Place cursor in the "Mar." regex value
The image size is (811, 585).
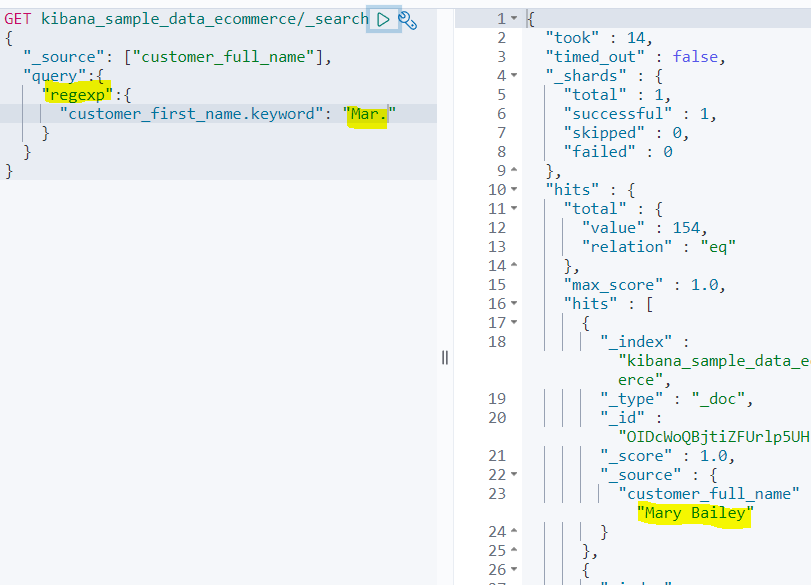pos(369,114)
